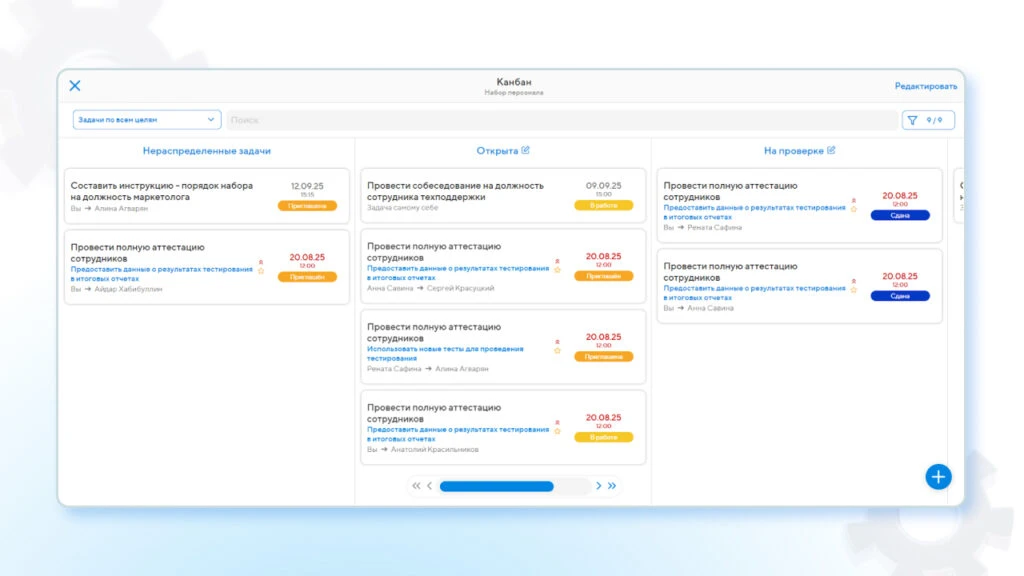Screen dimensions: 1024x576
Task: Toggle star on Рената Сафина review task
Action: (854, 209)
